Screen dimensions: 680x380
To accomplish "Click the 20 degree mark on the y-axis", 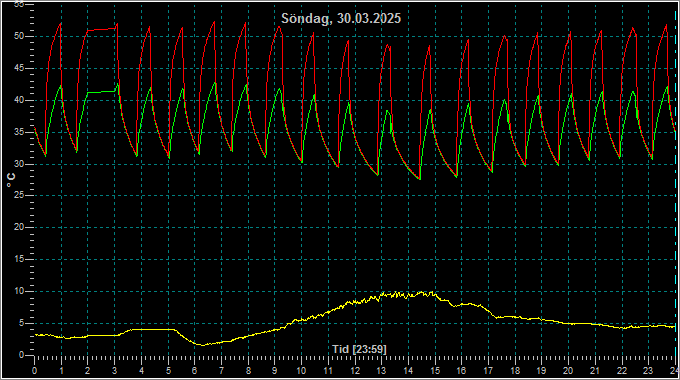I will click(x=19, y=227).
